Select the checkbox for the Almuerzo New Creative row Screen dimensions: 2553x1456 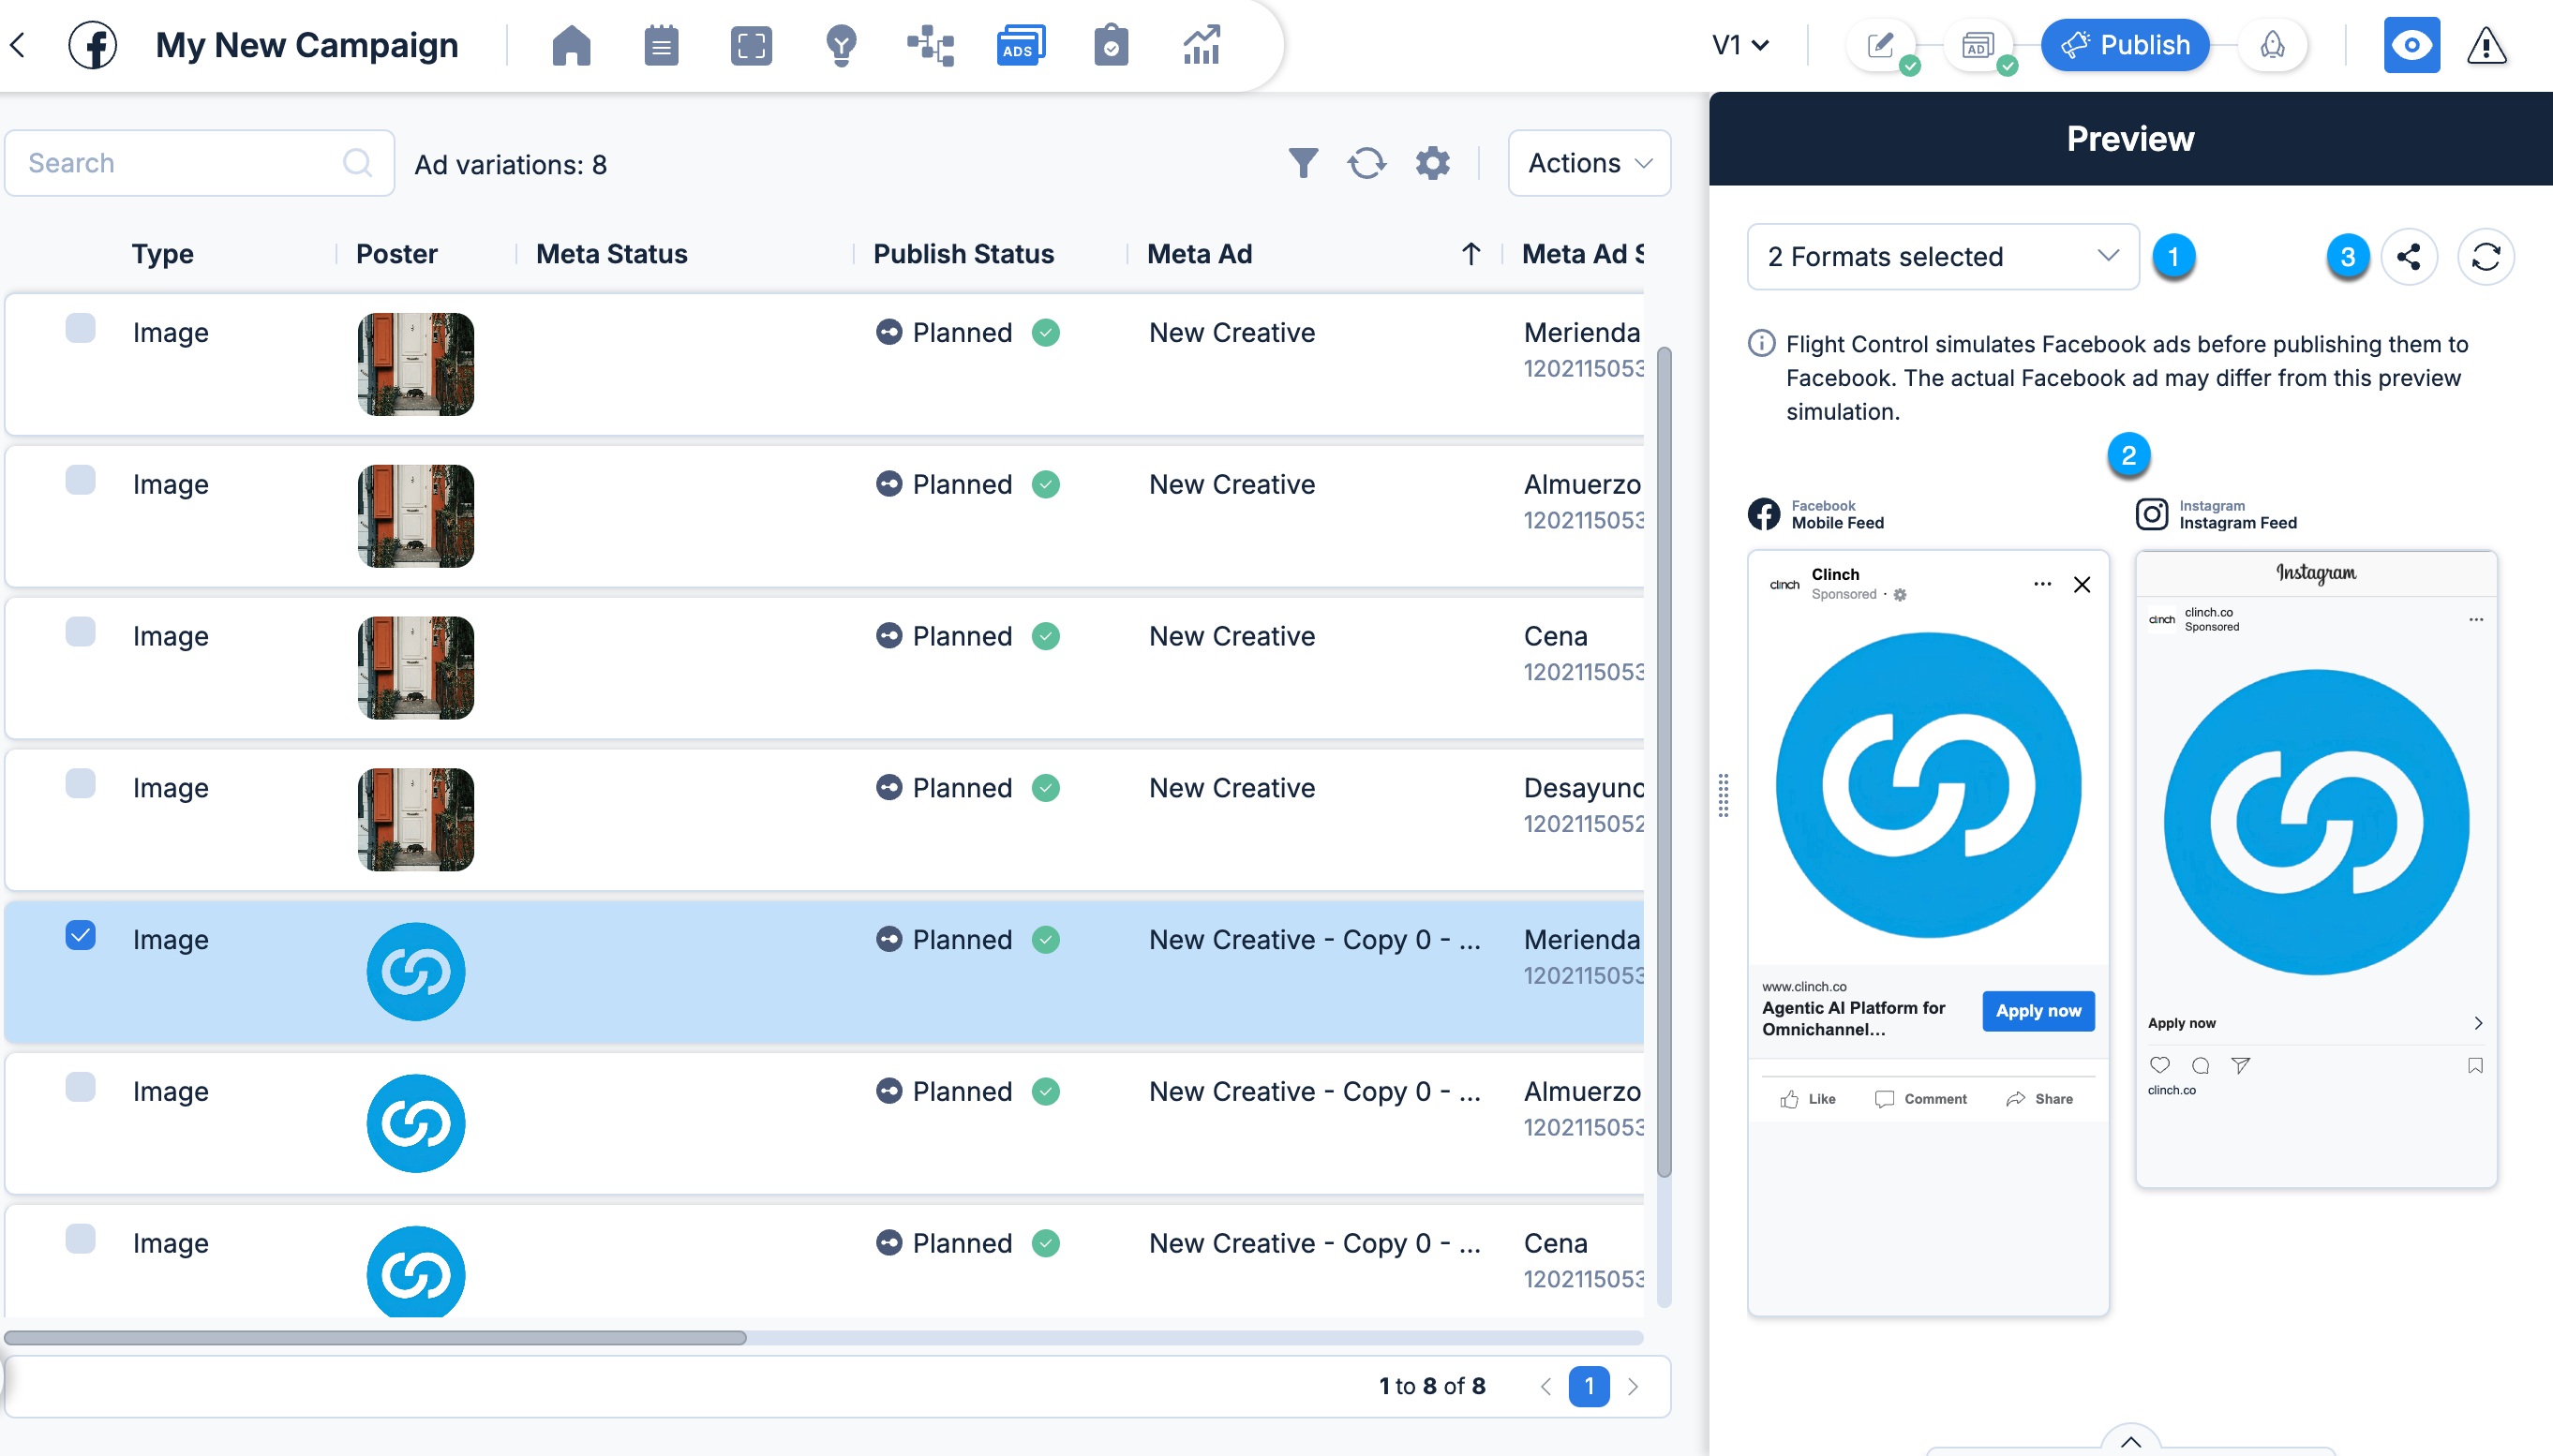(81, 481)
